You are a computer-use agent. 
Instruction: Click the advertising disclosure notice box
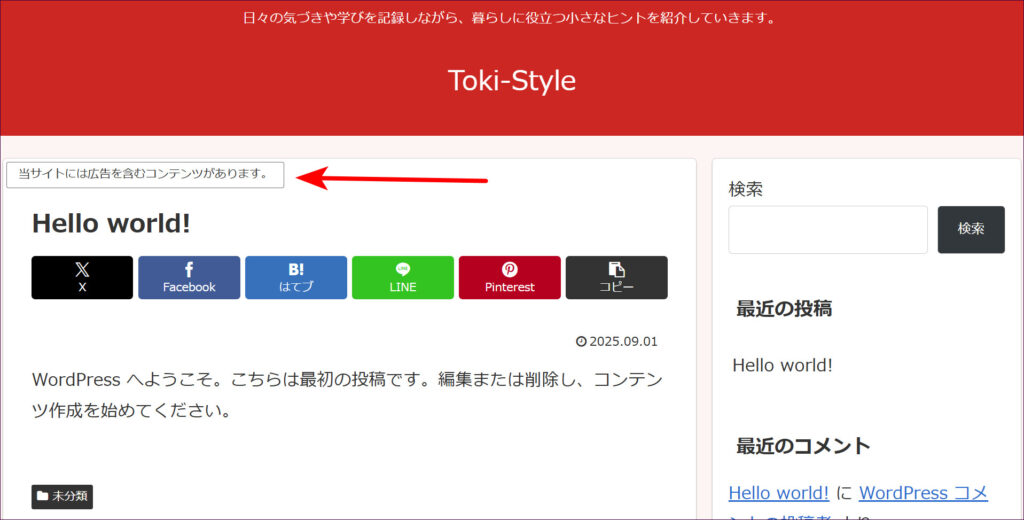[x=145, y=174]
